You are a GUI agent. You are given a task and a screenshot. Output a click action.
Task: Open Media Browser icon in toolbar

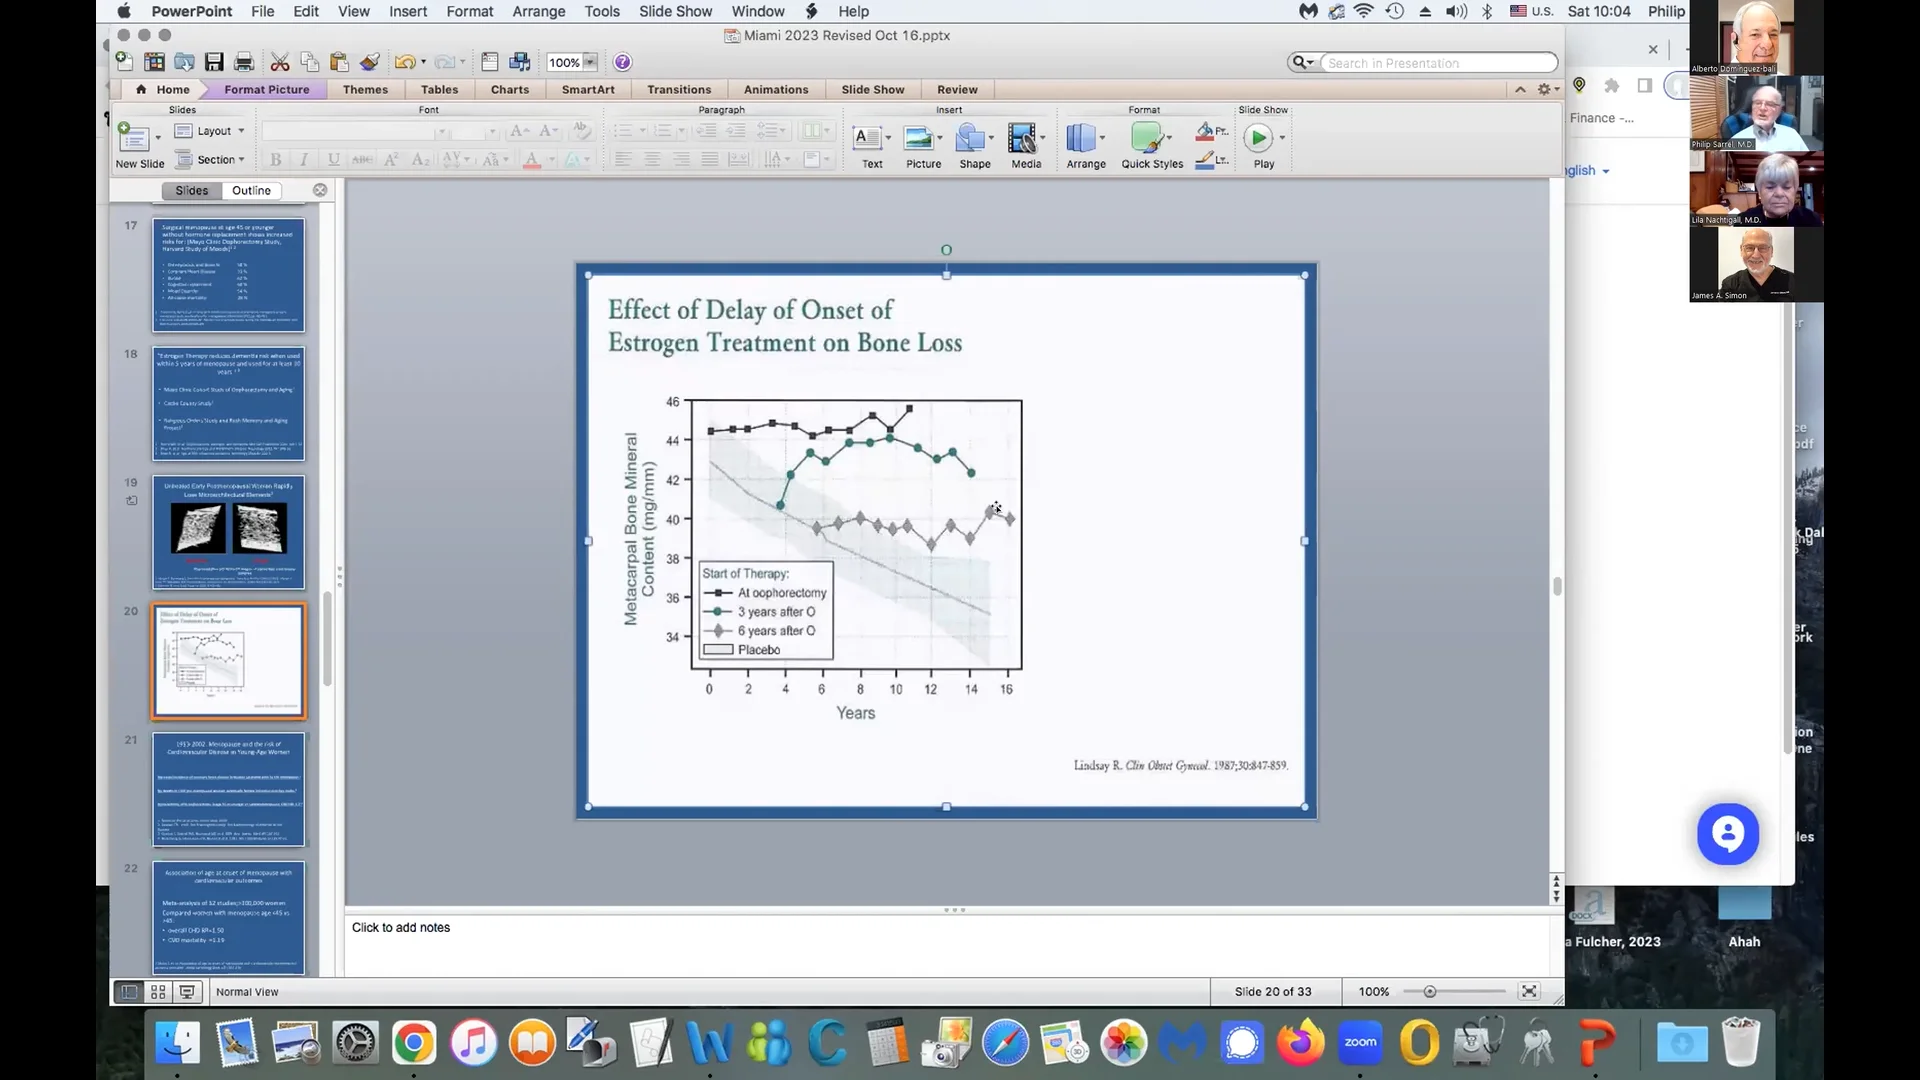pos(520,62)
